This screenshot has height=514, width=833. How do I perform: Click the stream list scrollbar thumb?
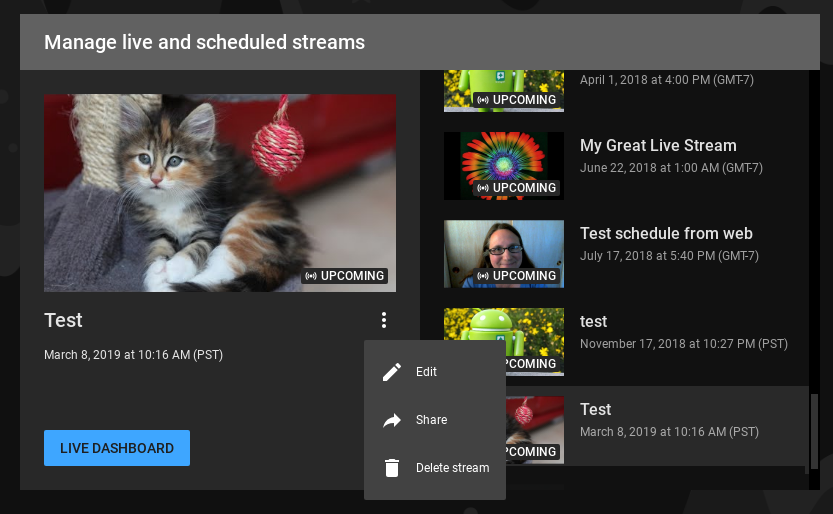(813, 432)
